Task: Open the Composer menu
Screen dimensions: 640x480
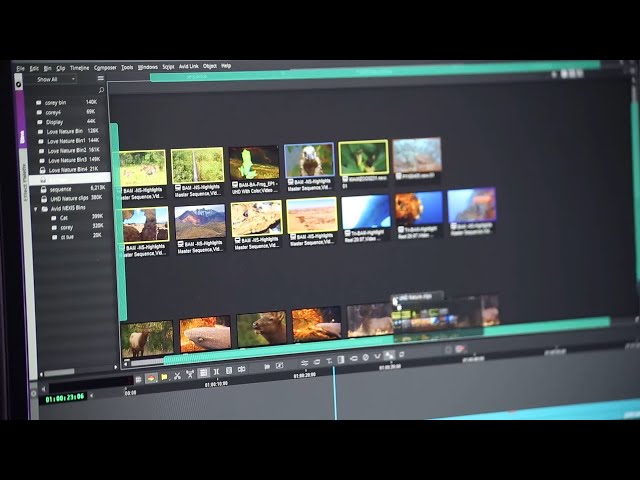Action: (x=105, y=68)
